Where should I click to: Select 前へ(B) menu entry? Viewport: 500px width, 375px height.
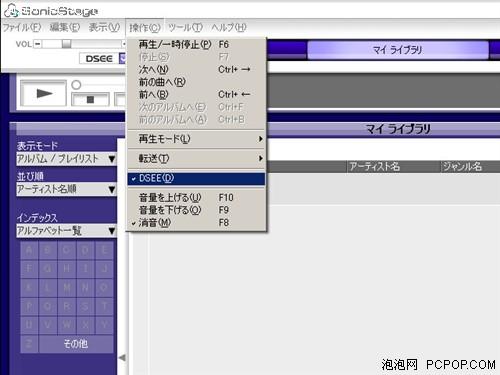pyautogui.click(x=196, y=95)
